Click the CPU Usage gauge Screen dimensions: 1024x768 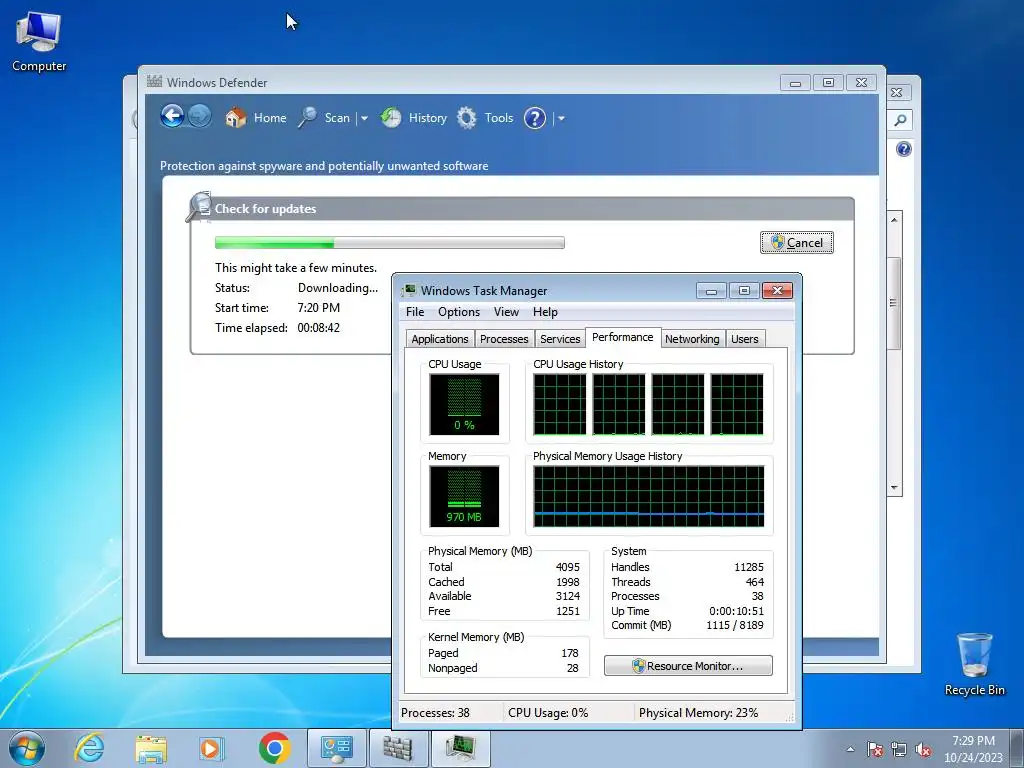pos(464,404)
